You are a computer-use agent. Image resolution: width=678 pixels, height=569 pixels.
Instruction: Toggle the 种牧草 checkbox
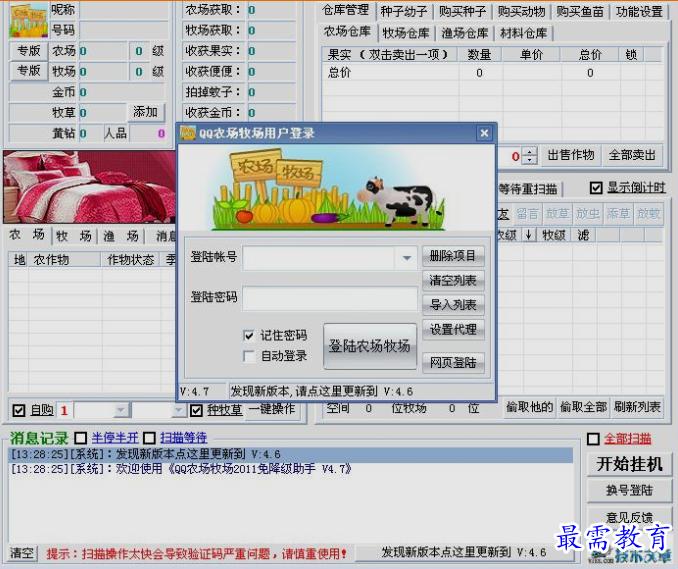pyautogui.click(x=196, y=410)
